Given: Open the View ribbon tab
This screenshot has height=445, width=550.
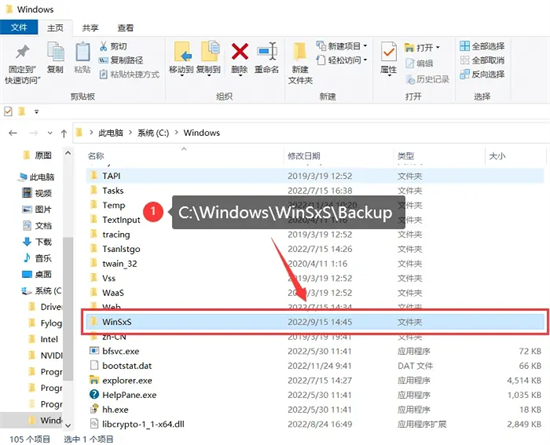Looking at the screenshot, I should (x=125, y=28).
